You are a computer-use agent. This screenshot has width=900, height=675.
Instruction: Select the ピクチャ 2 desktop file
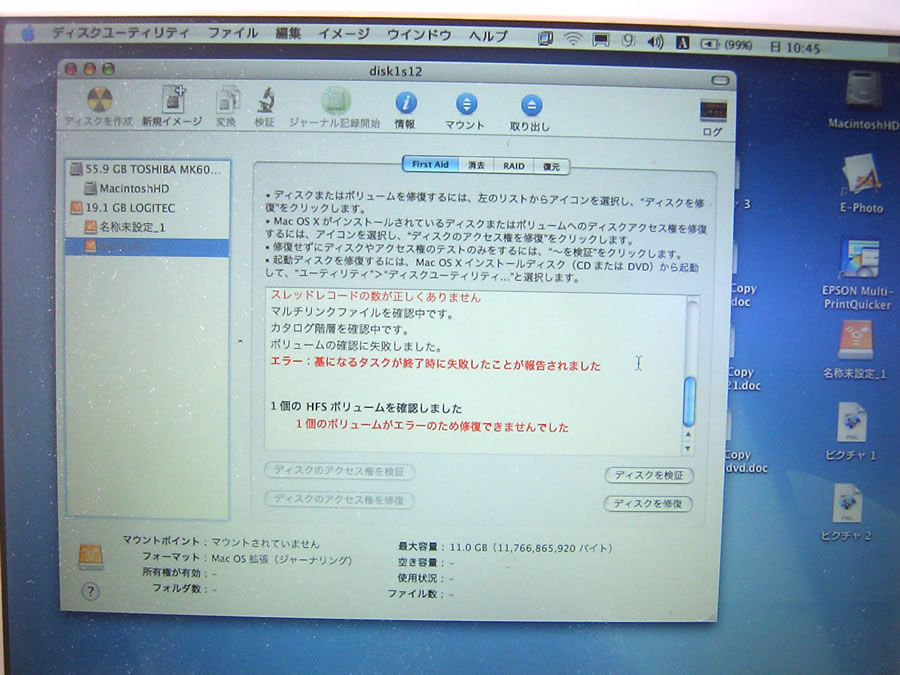click(x=848, y=504)
